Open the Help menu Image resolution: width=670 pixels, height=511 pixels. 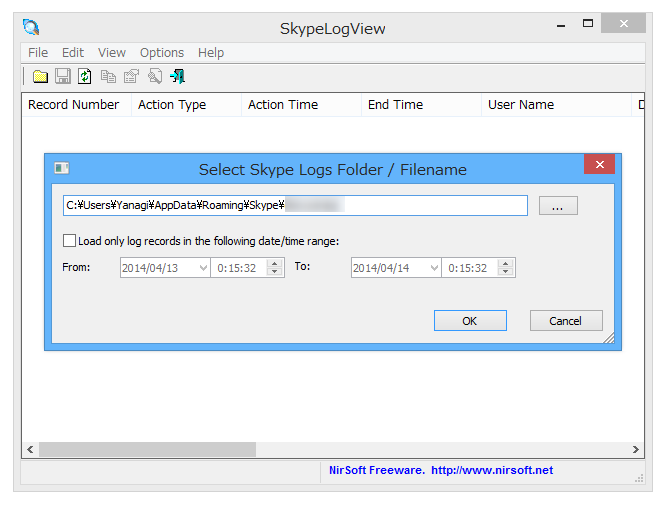tap(211, 53)
